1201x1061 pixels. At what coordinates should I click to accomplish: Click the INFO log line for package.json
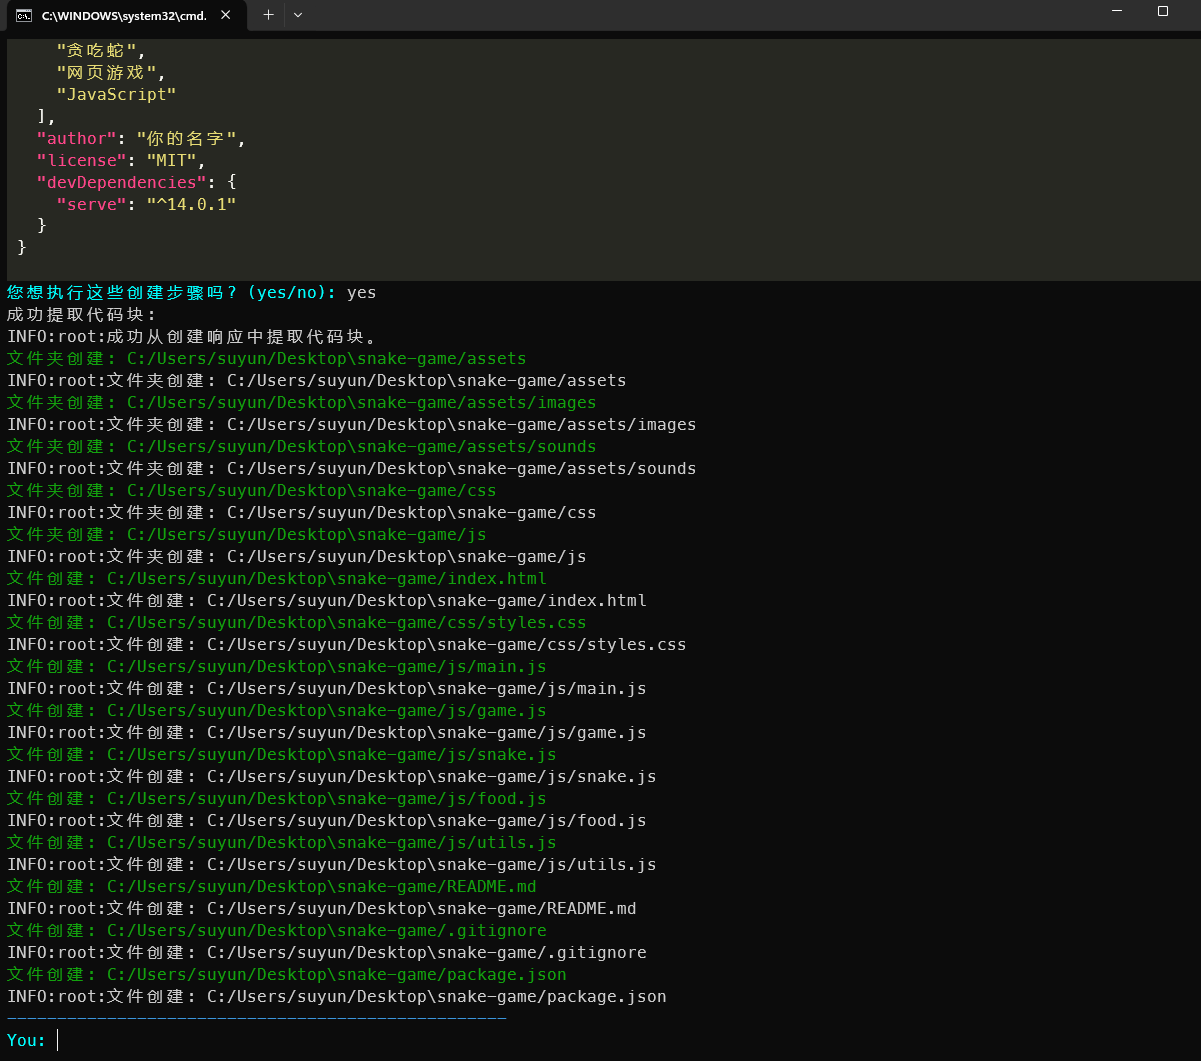click(336, 997)
